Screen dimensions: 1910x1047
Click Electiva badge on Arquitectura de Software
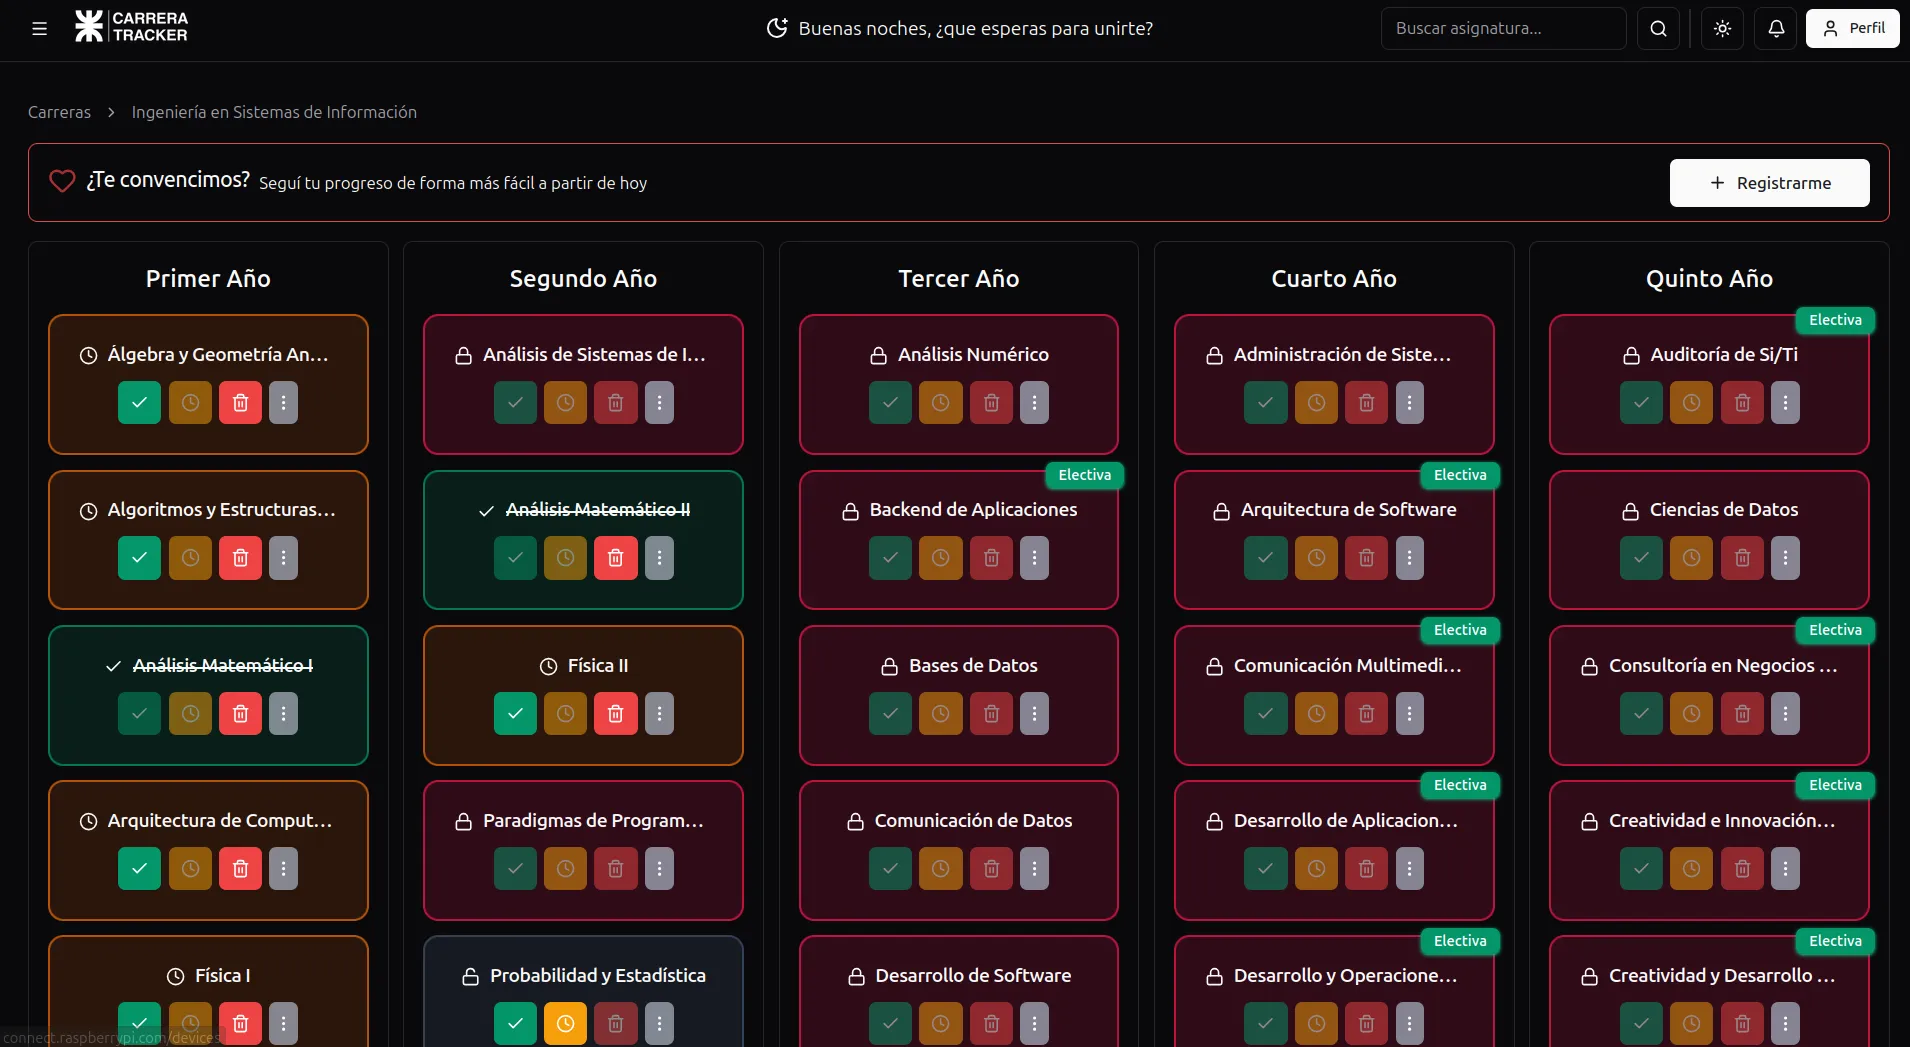point(1460,475)
